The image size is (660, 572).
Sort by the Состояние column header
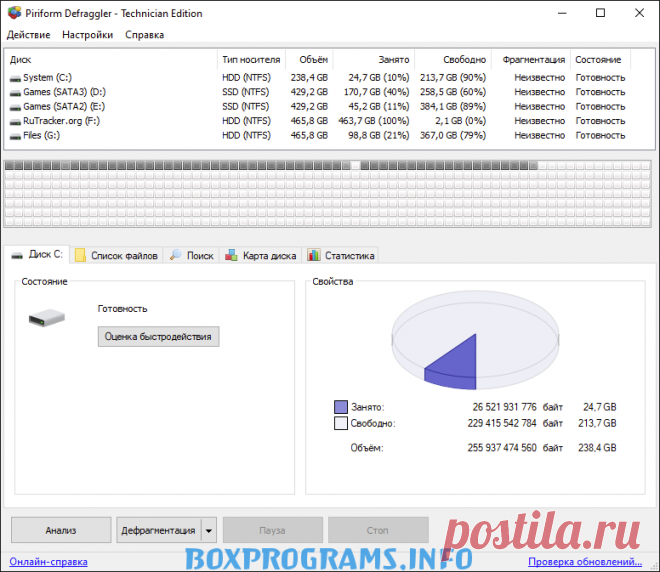(601, 60)
